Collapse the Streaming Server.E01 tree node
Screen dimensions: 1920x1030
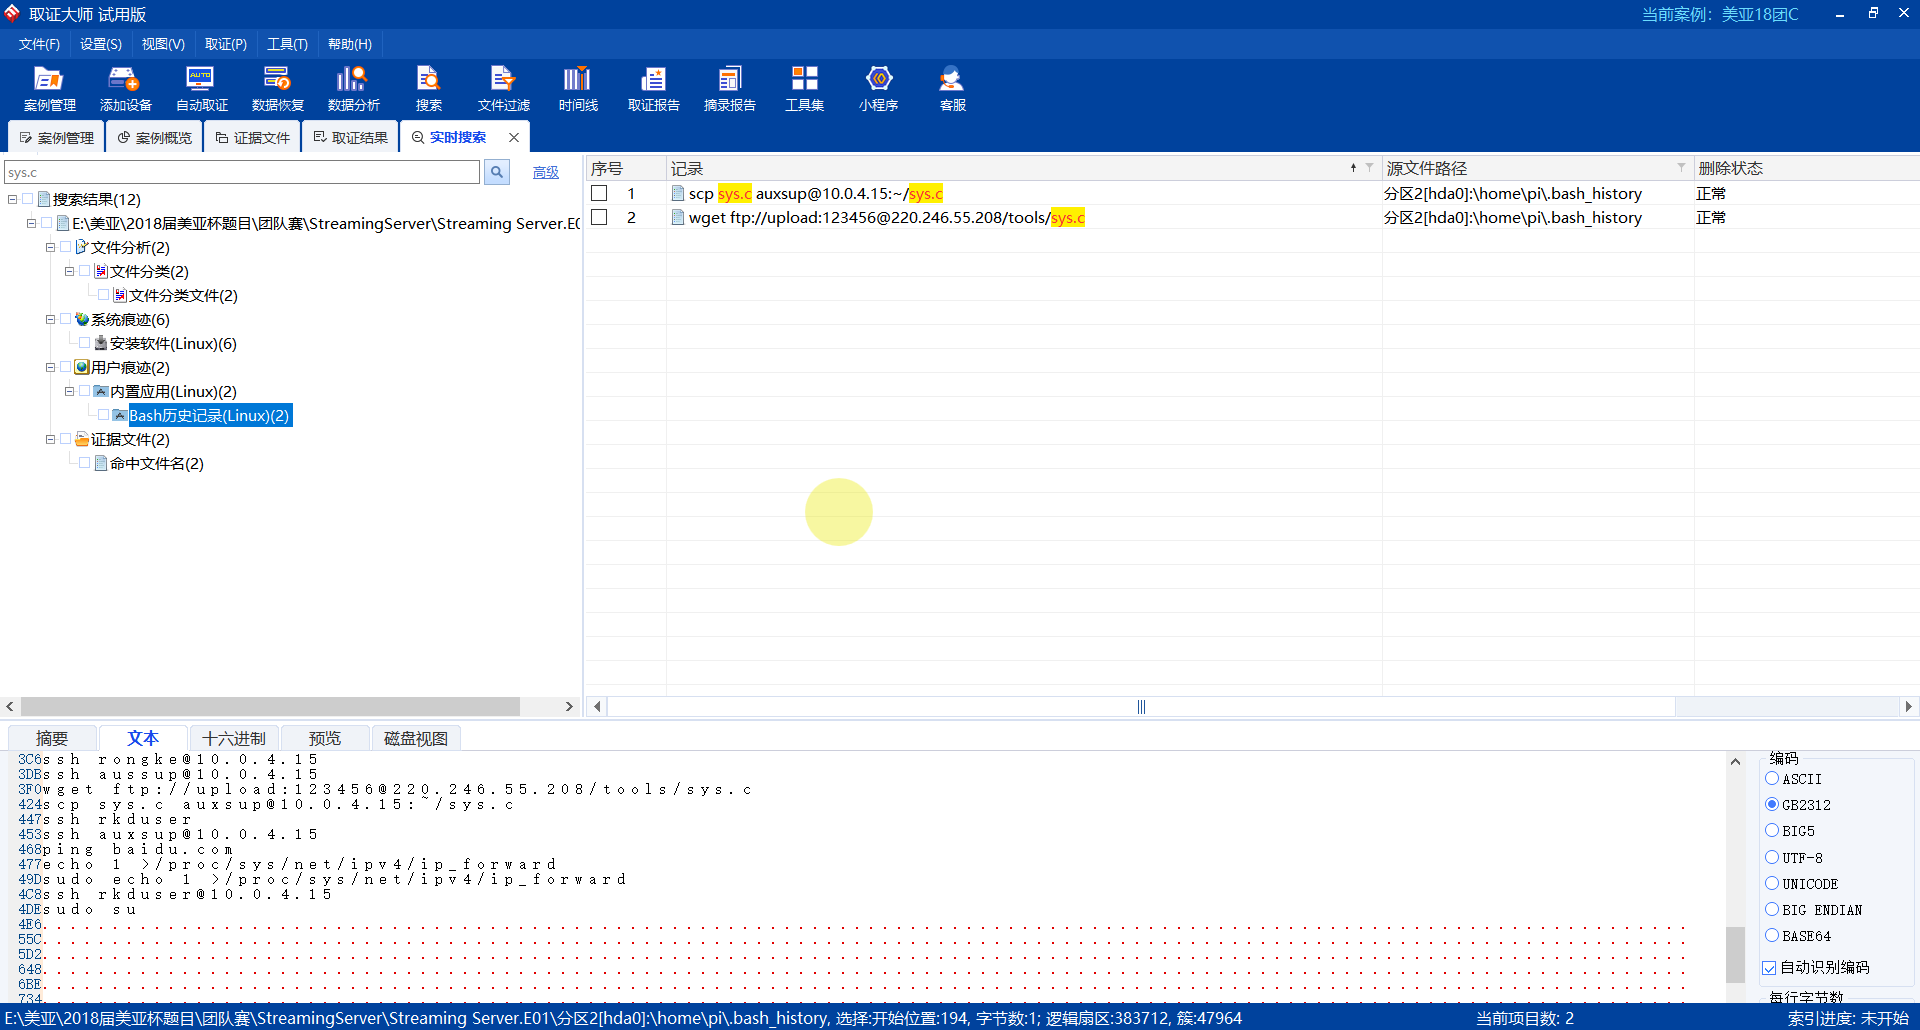click(31, 223)
